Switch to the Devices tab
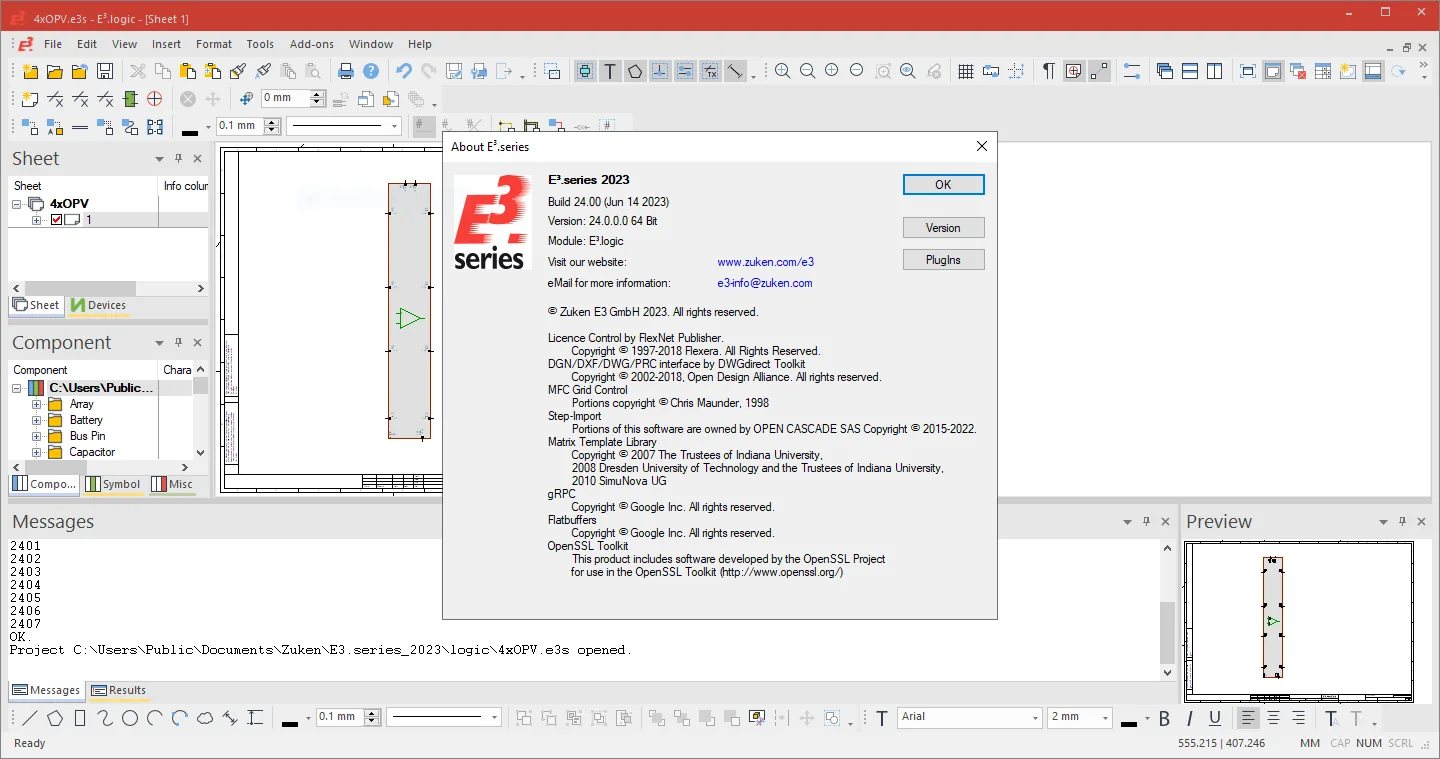 pos(98,305)
